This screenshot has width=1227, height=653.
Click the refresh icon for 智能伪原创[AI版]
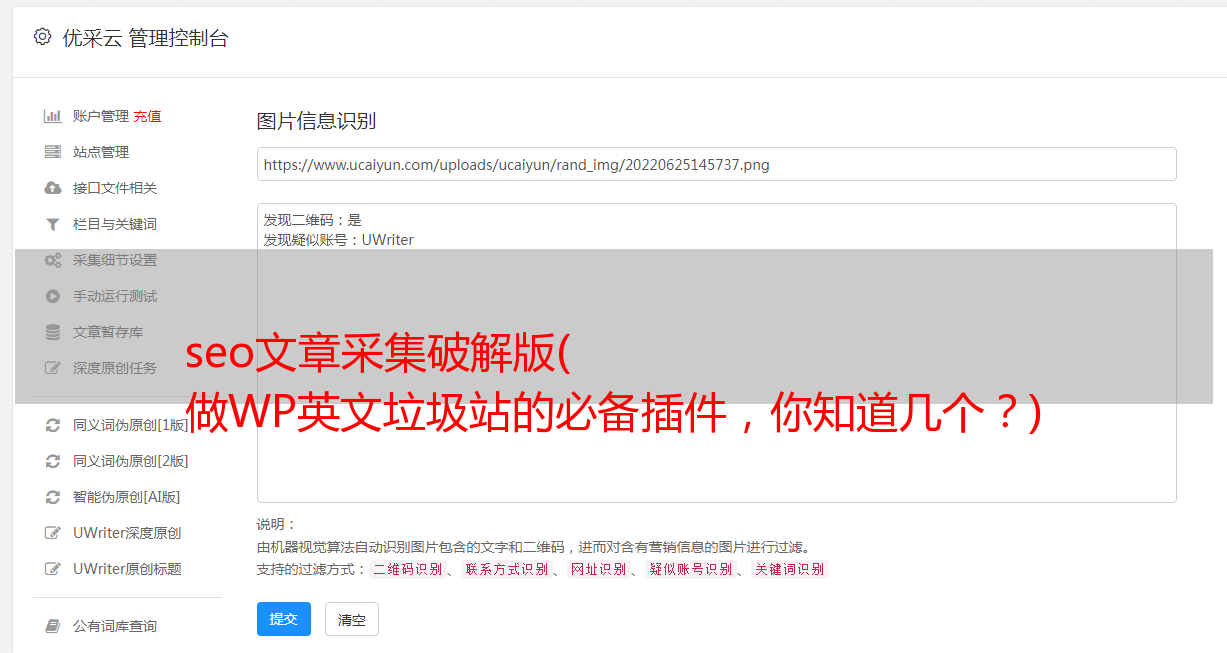(53, 497)
